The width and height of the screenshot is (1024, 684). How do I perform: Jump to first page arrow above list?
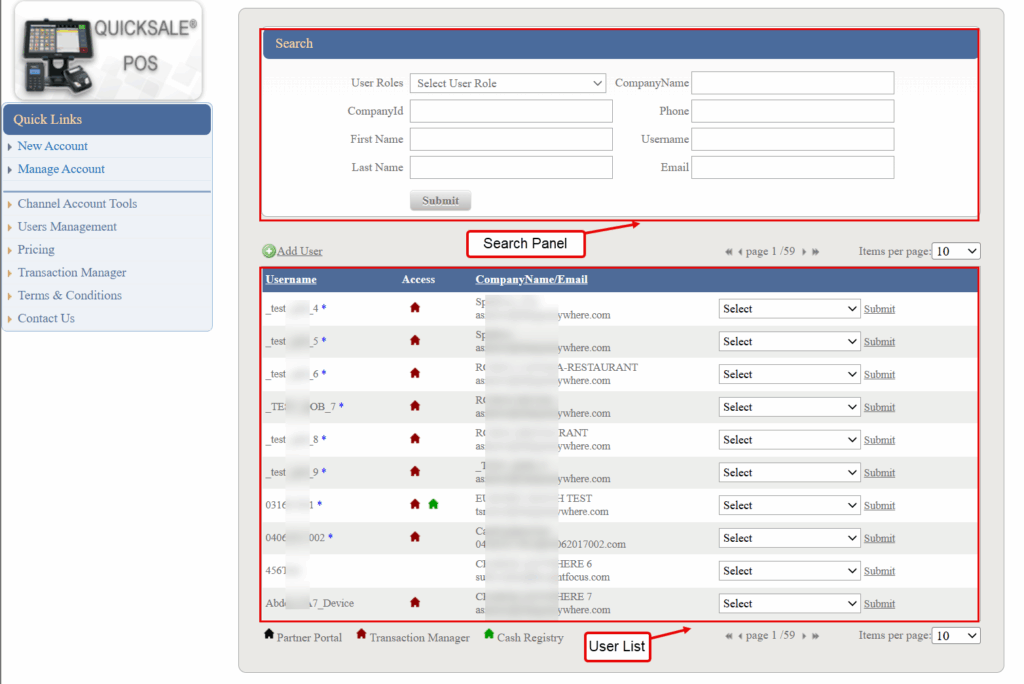tap(729, 252)
